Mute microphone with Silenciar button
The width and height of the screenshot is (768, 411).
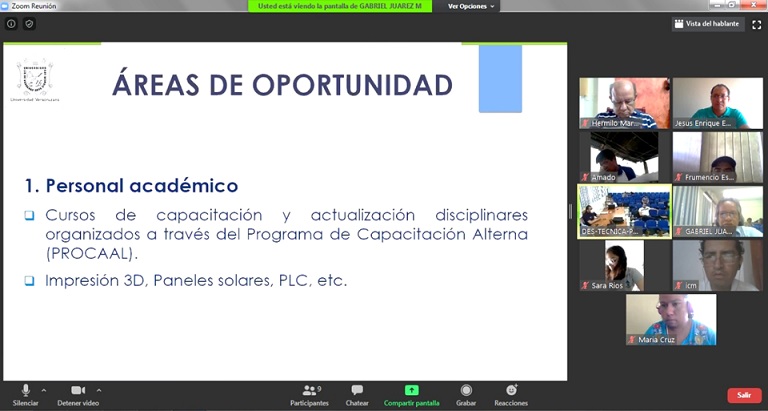(x=25, y=391)
